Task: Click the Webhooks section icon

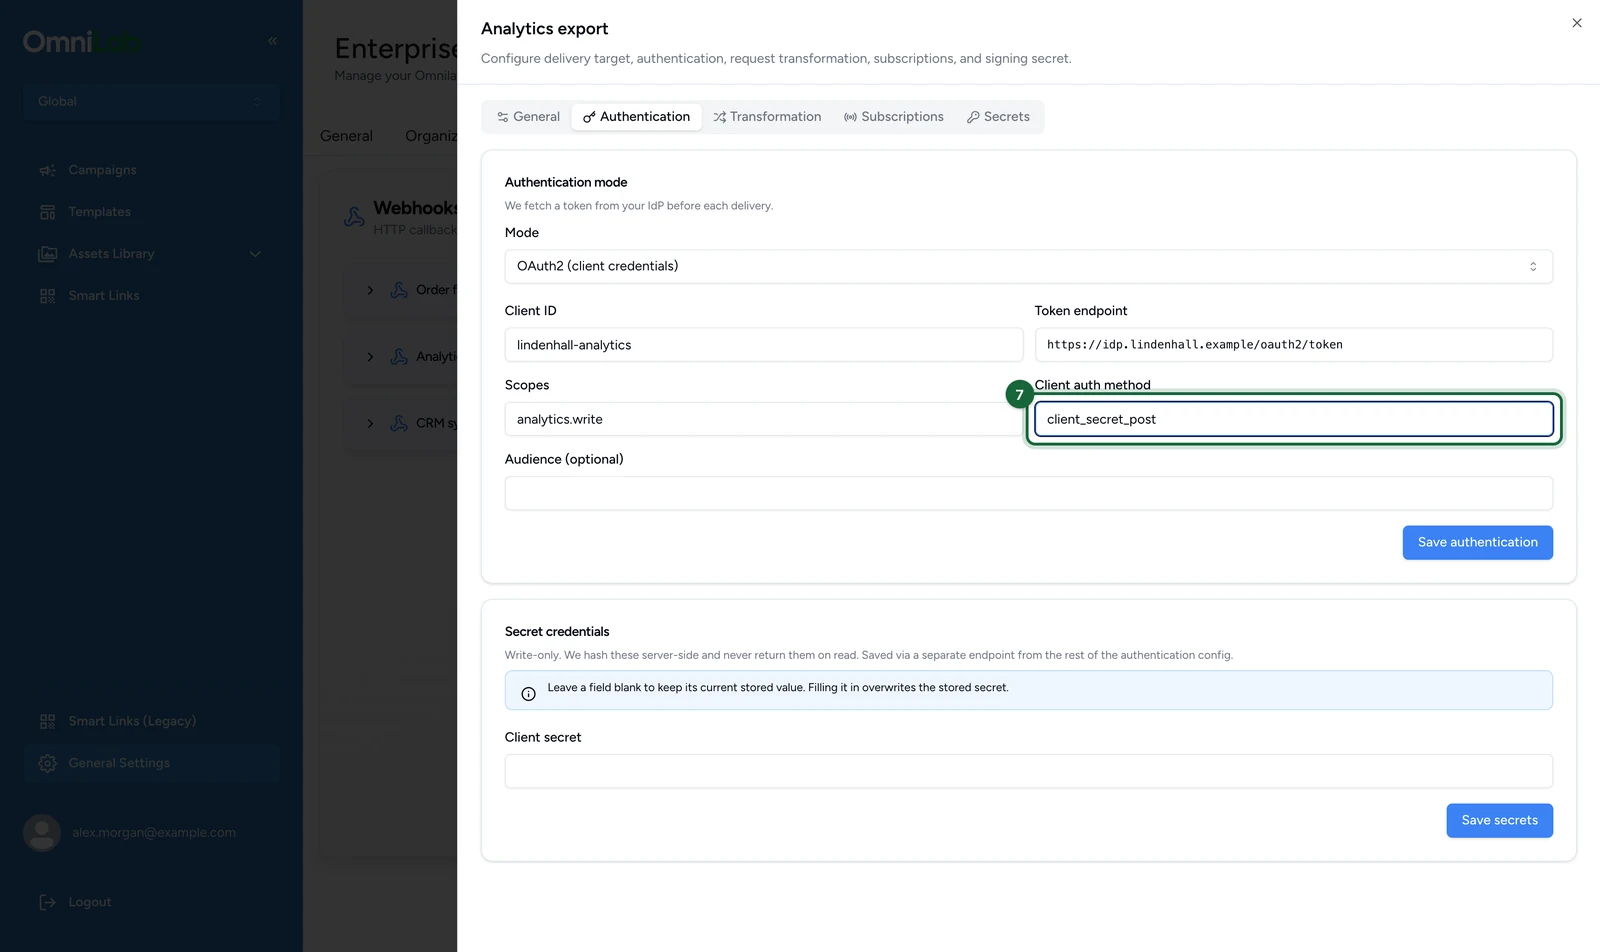Action: 354,217
